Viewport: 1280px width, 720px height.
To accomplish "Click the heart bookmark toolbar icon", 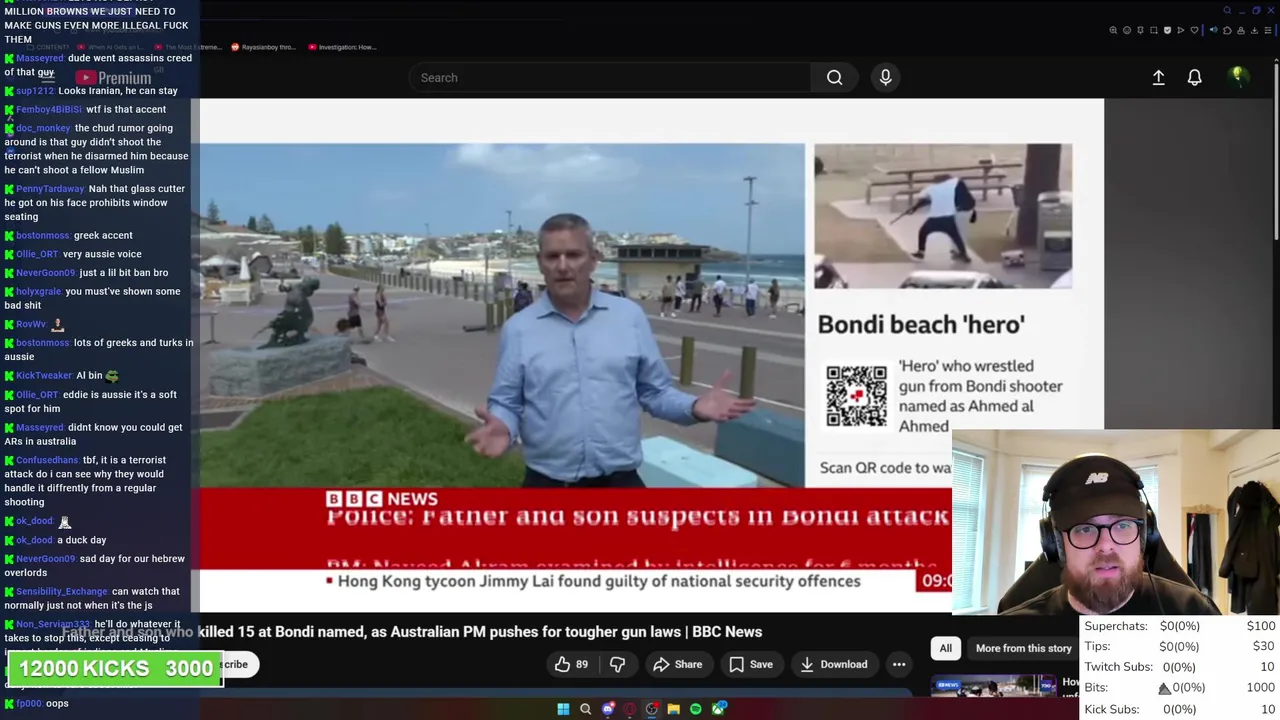I will pyautogui.click(x=1194, y=30).
